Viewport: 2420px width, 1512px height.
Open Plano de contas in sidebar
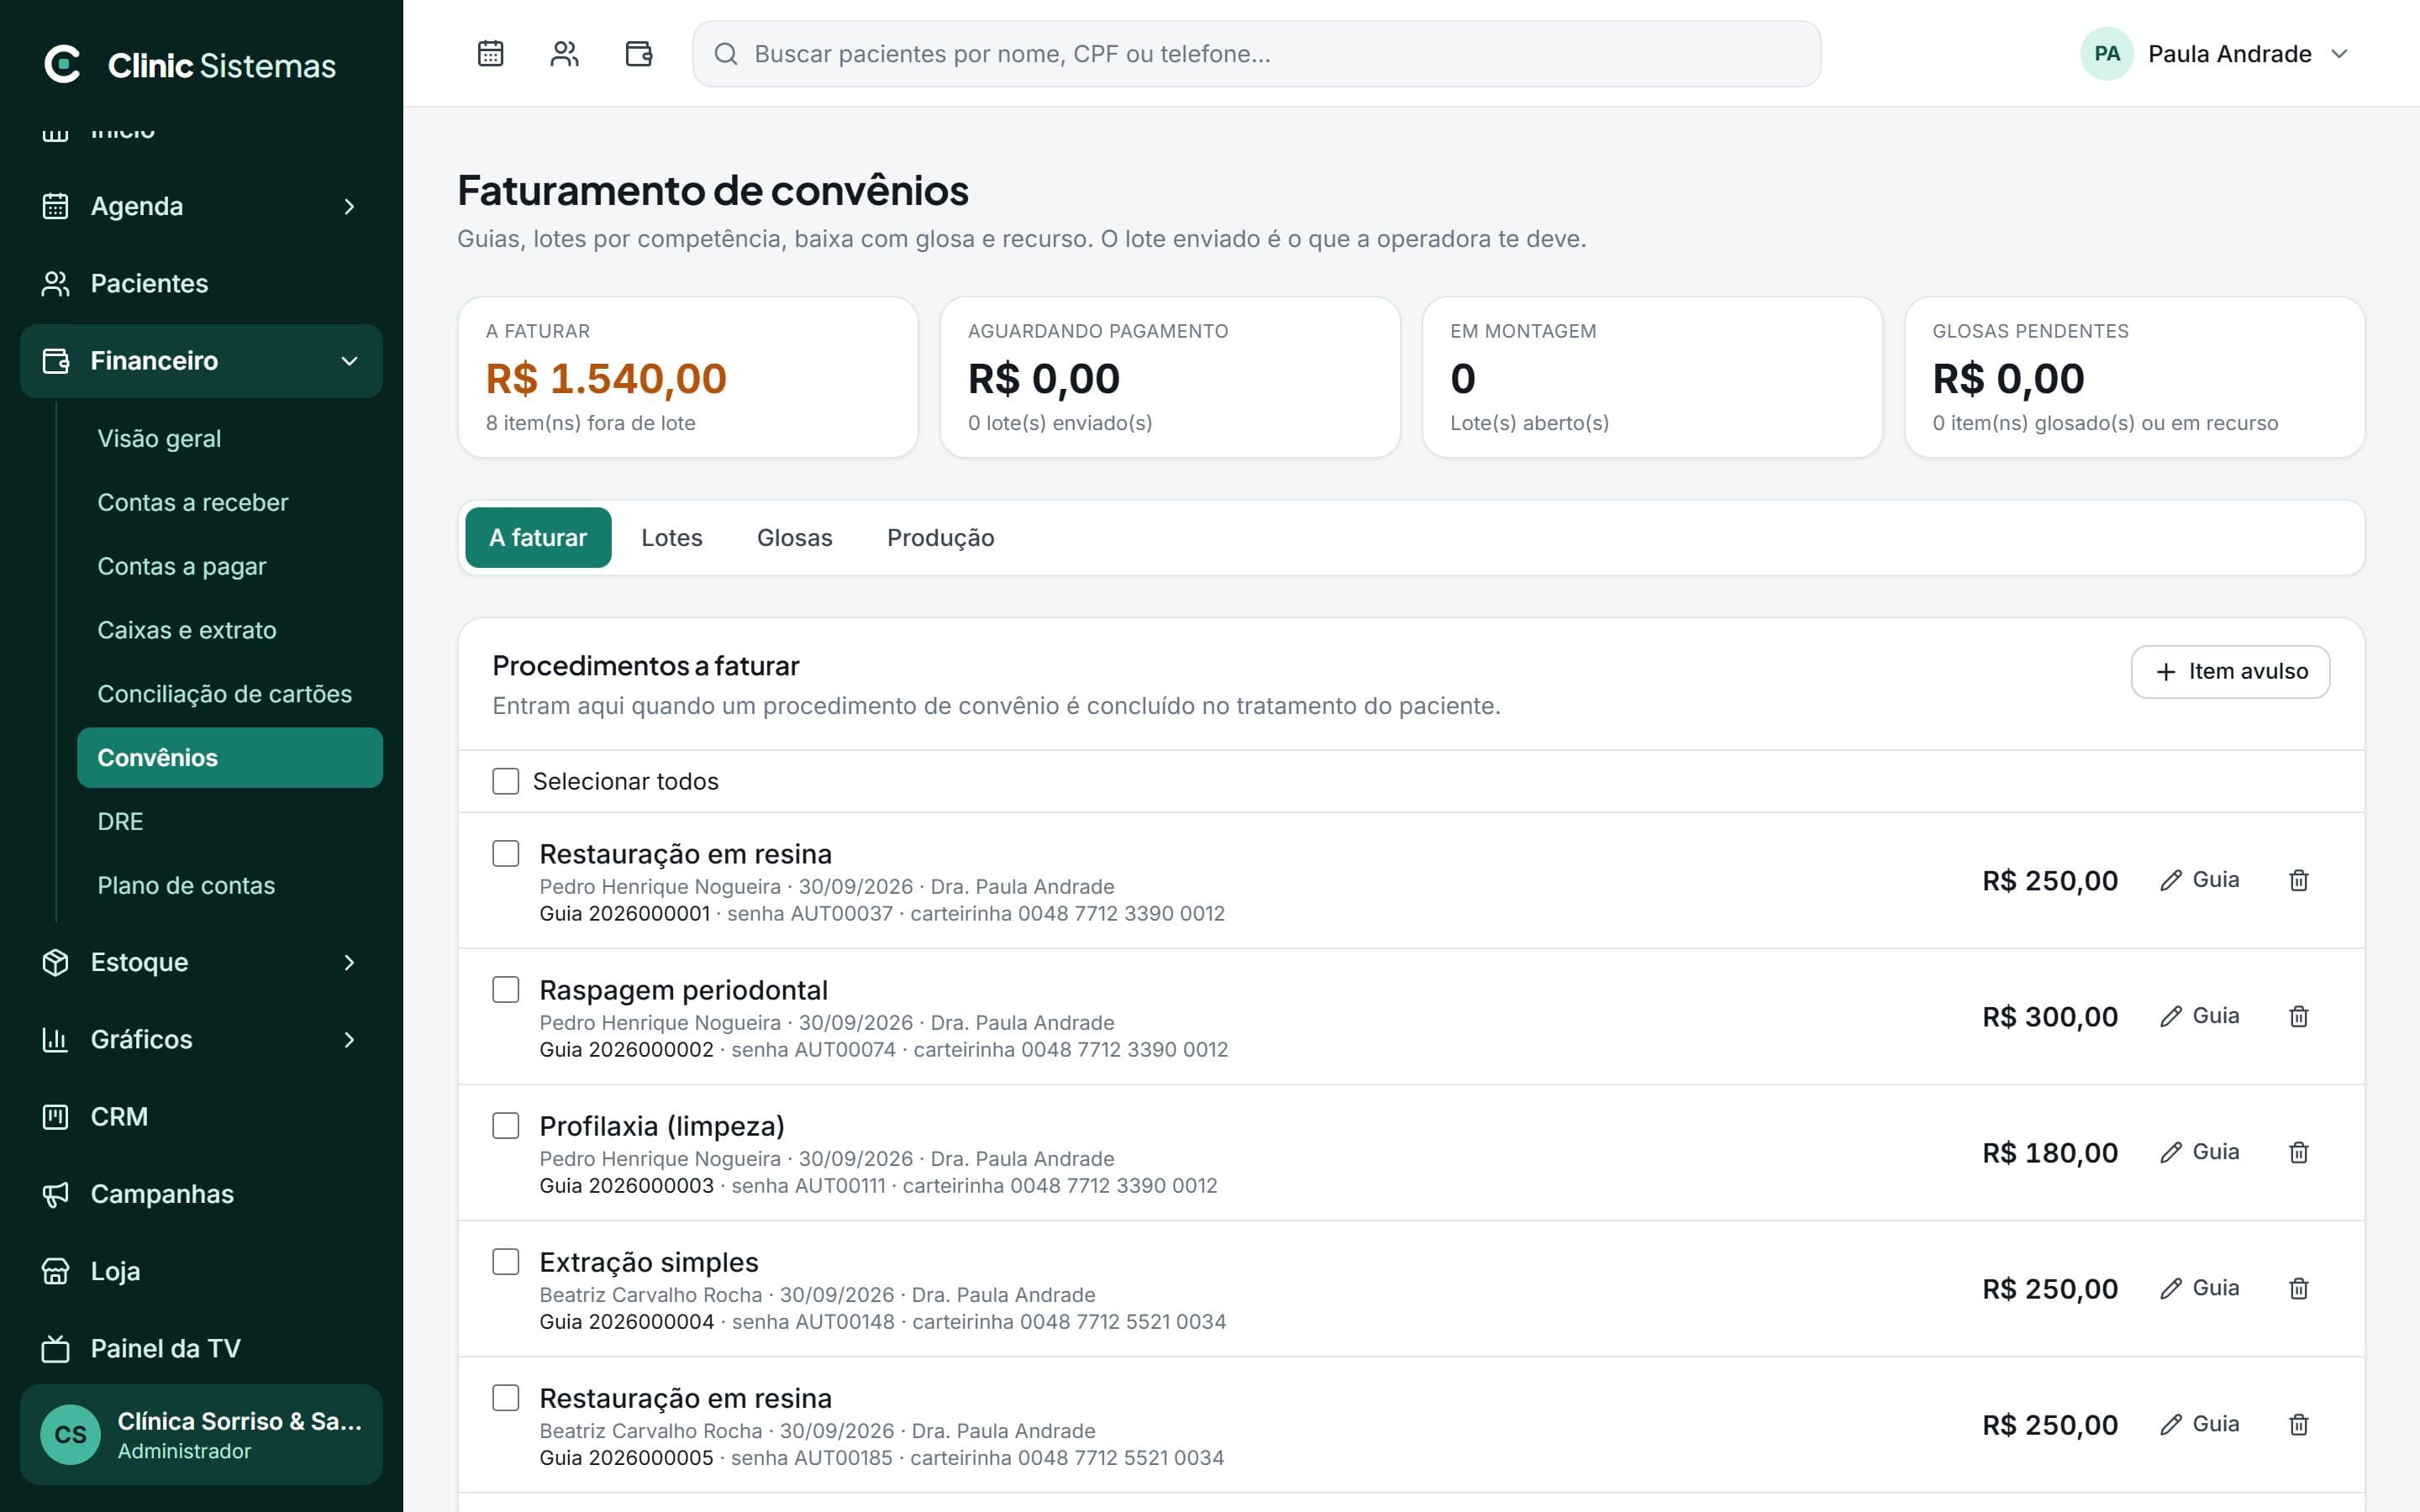(x=230, y=886)
